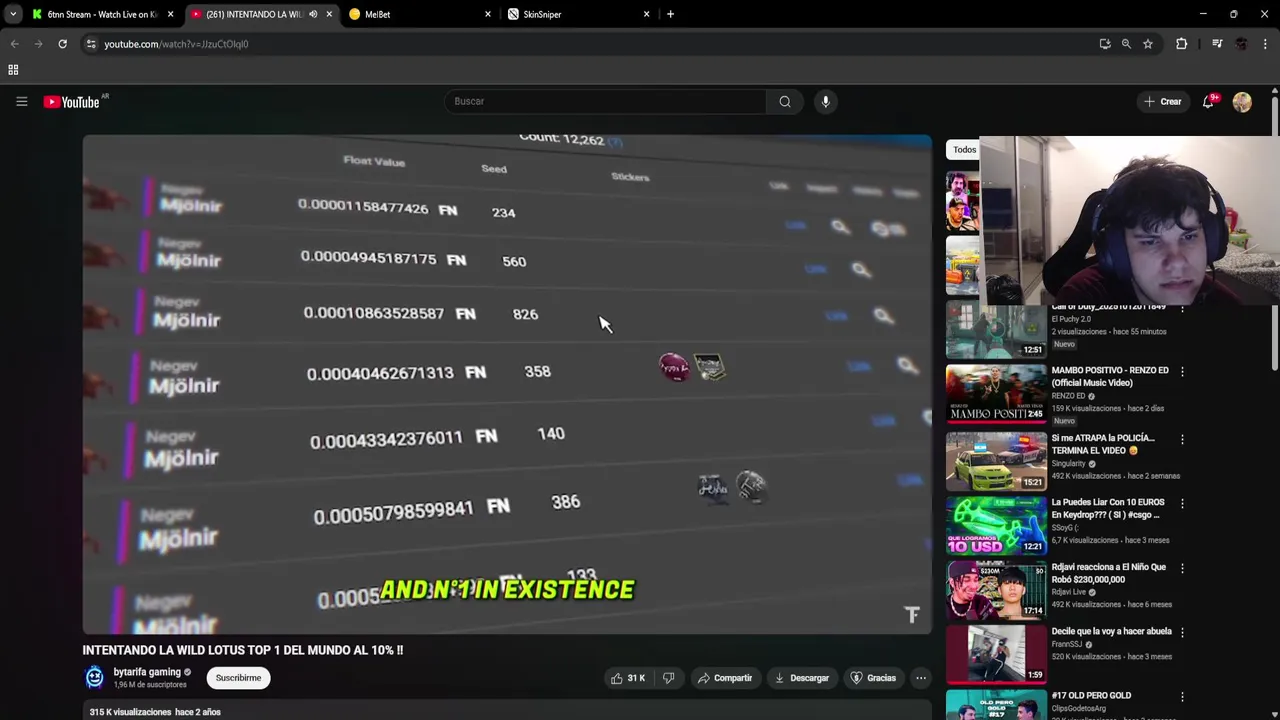Share the video with Compartir
This screenshot has height=720, width=1280.
pyautogui.click(x=725, y=678)
